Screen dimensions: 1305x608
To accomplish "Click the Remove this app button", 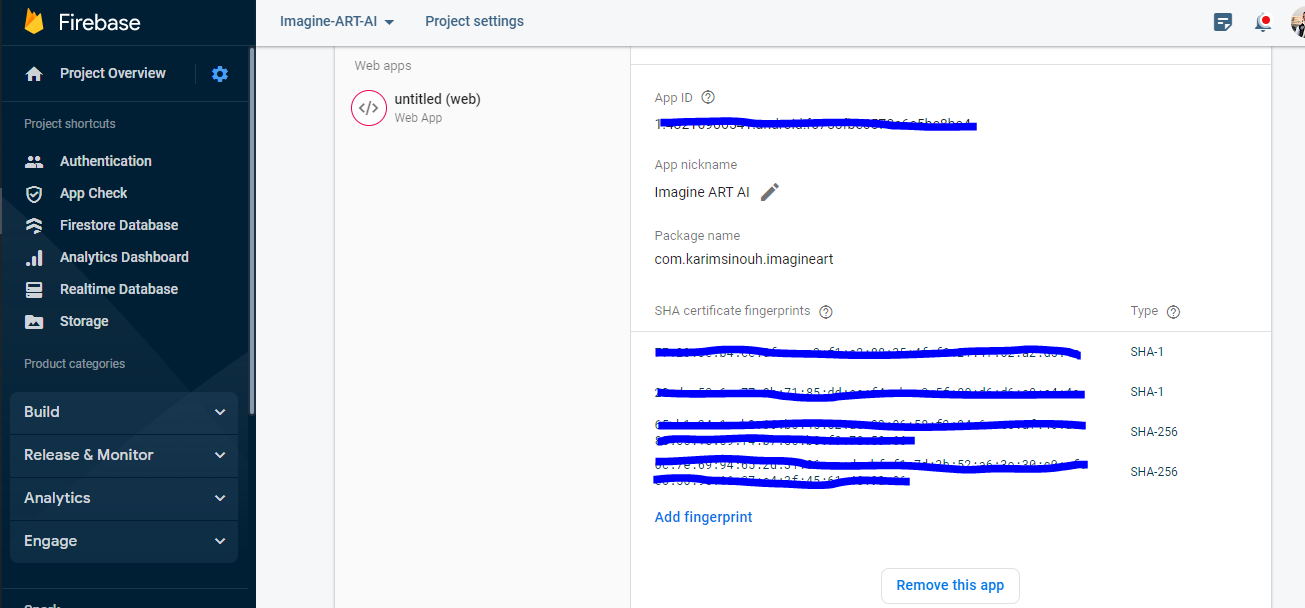I will 949,585.
